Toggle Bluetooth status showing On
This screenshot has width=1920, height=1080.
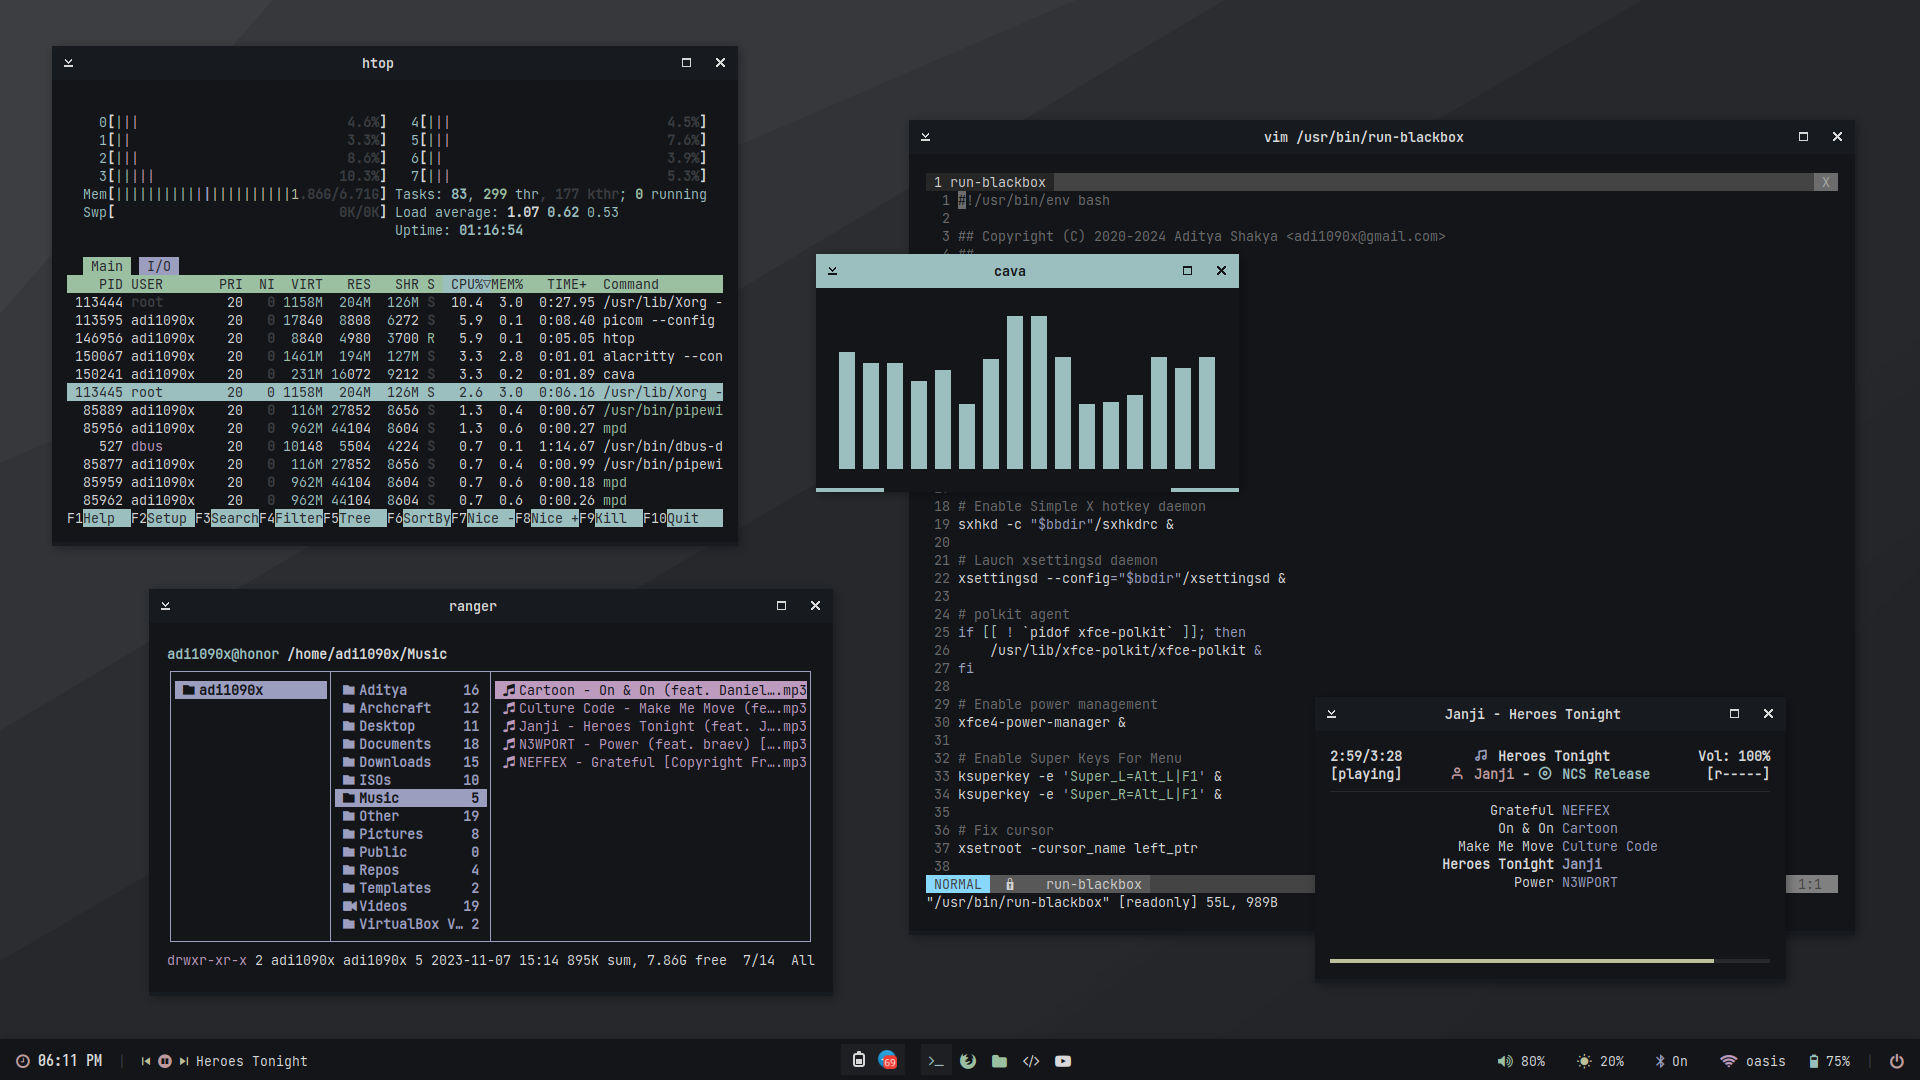click(x=1670, y=1061)
